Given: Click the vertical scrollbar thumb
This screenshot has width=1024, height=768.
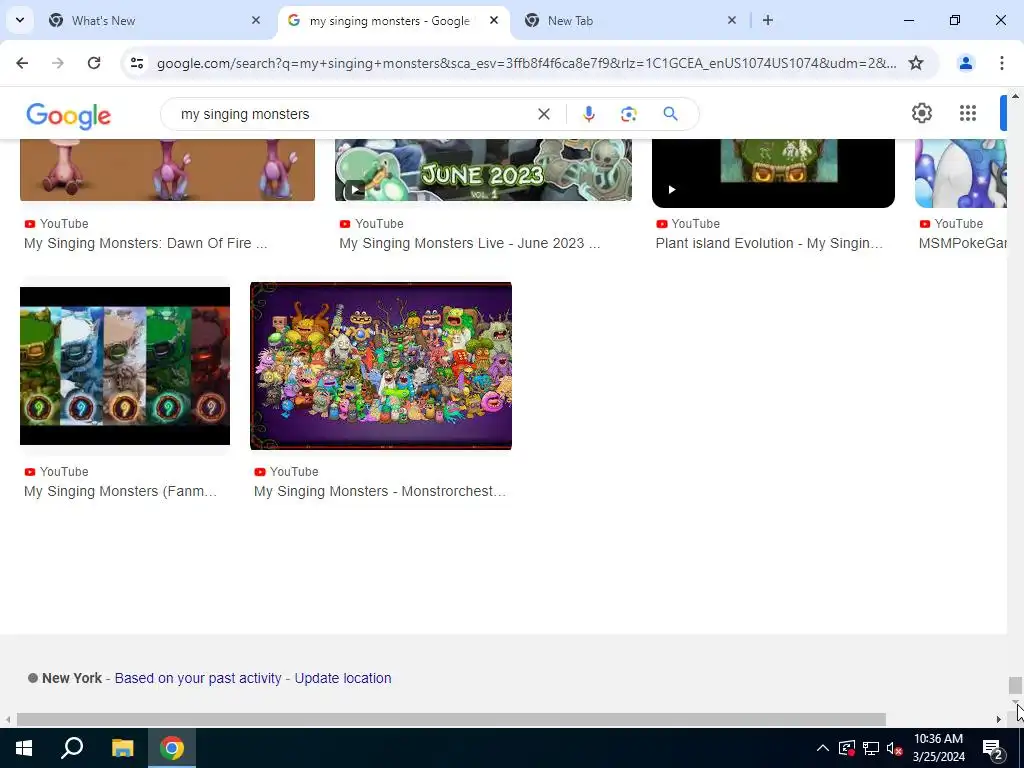Looking at the screenshot, I should pos(1015,685).
